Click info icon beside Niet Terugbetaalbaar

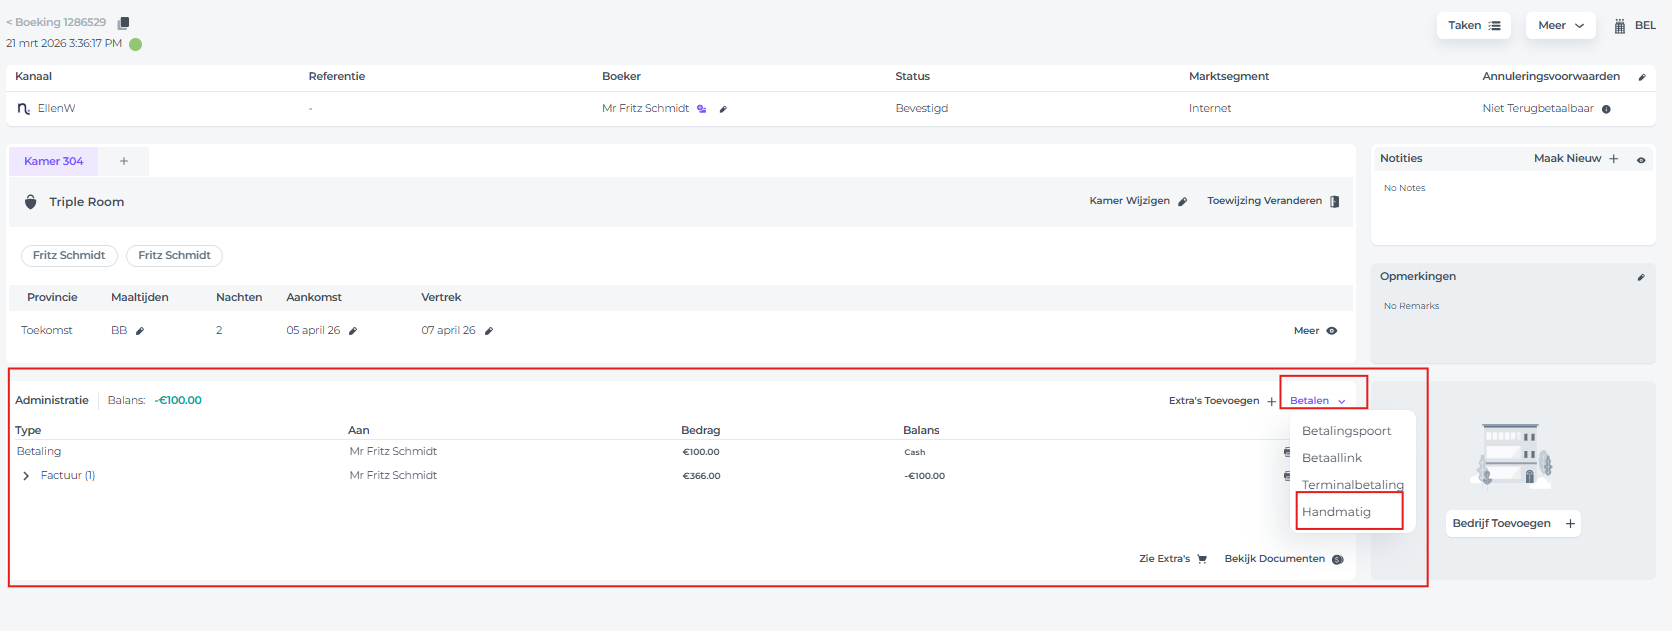[1606, 109]
